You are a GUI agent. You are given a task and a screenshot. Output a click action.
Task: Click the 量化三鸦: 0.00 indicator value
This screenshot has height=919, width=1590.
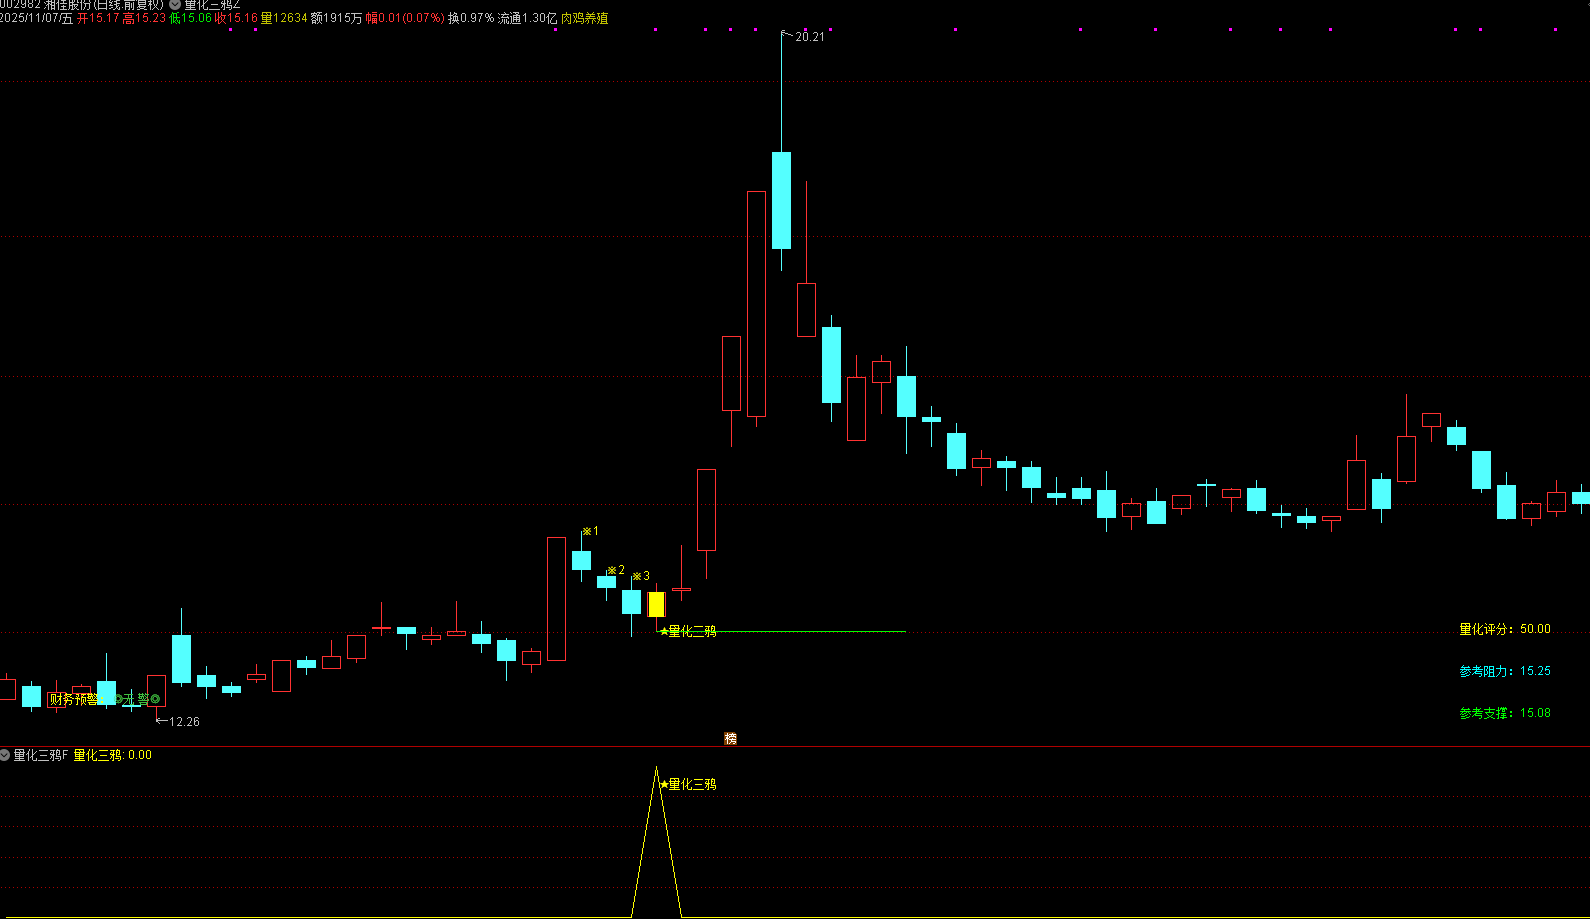click(x=113, y=755)
